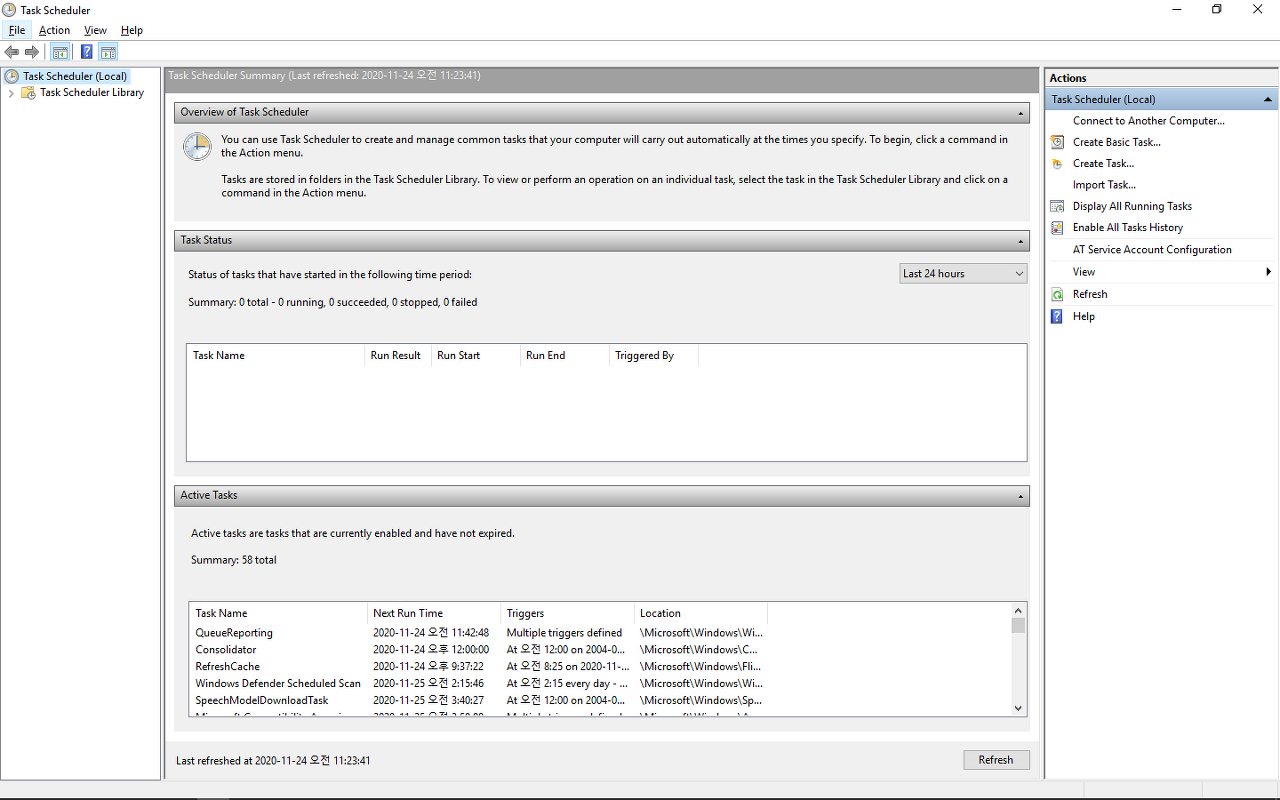Sort by Run Result column header
Viewport: 1280px width, 800px height.
[397, 355]
